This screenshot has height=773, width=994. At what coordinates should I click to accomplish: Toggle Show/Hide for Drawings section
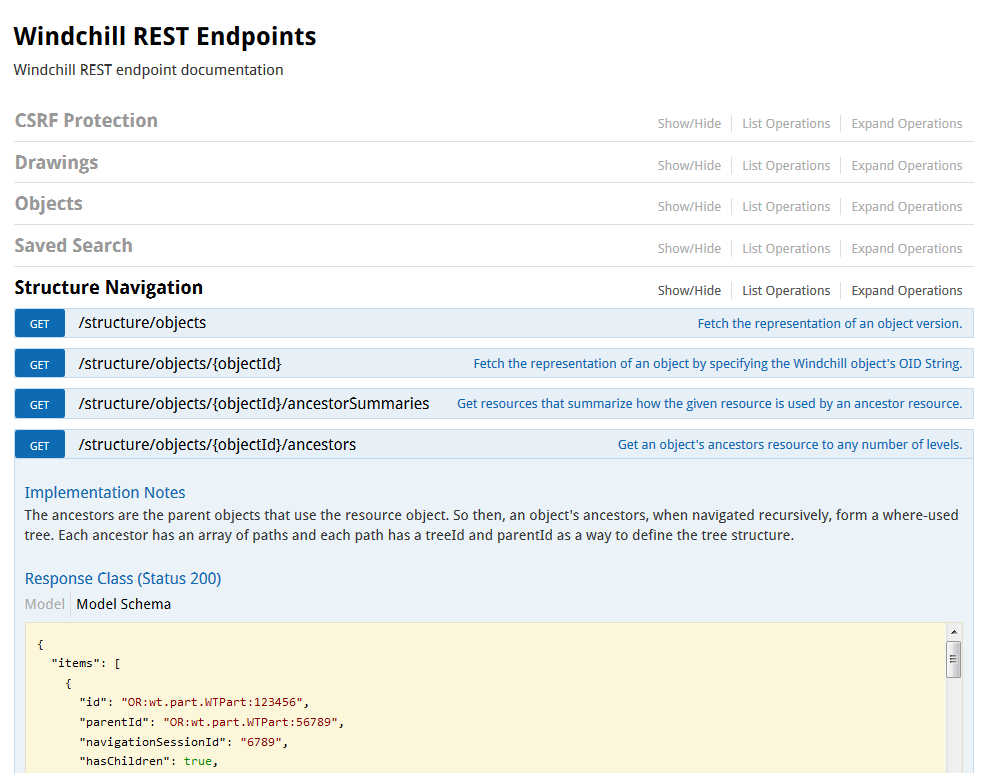pos(689,166)
